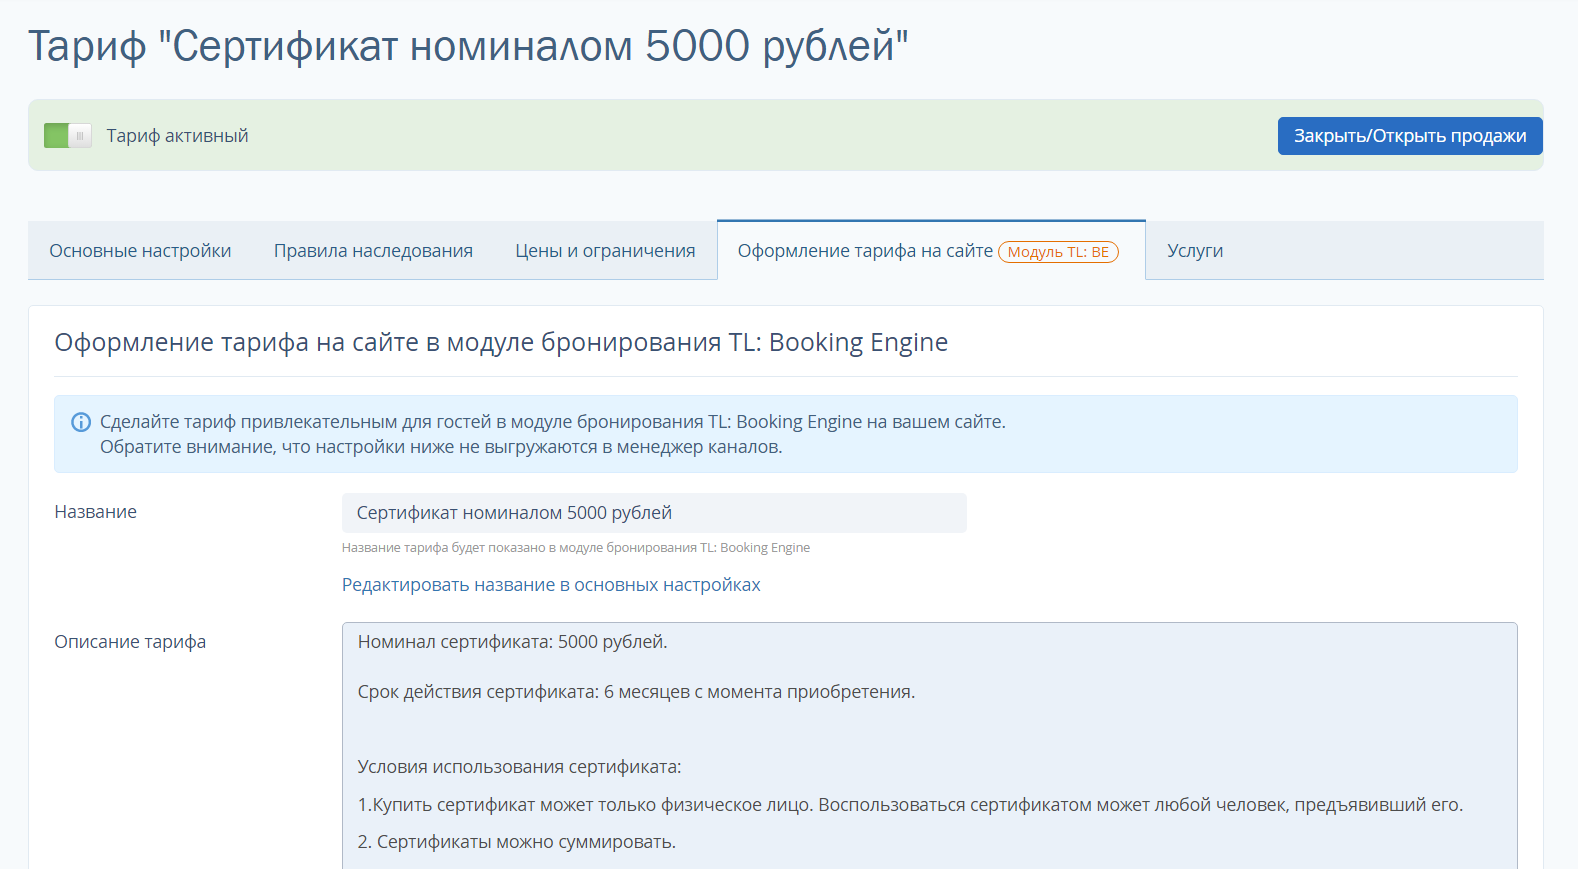
Task: Click the hint text under the name field
Action: (576, 548)
